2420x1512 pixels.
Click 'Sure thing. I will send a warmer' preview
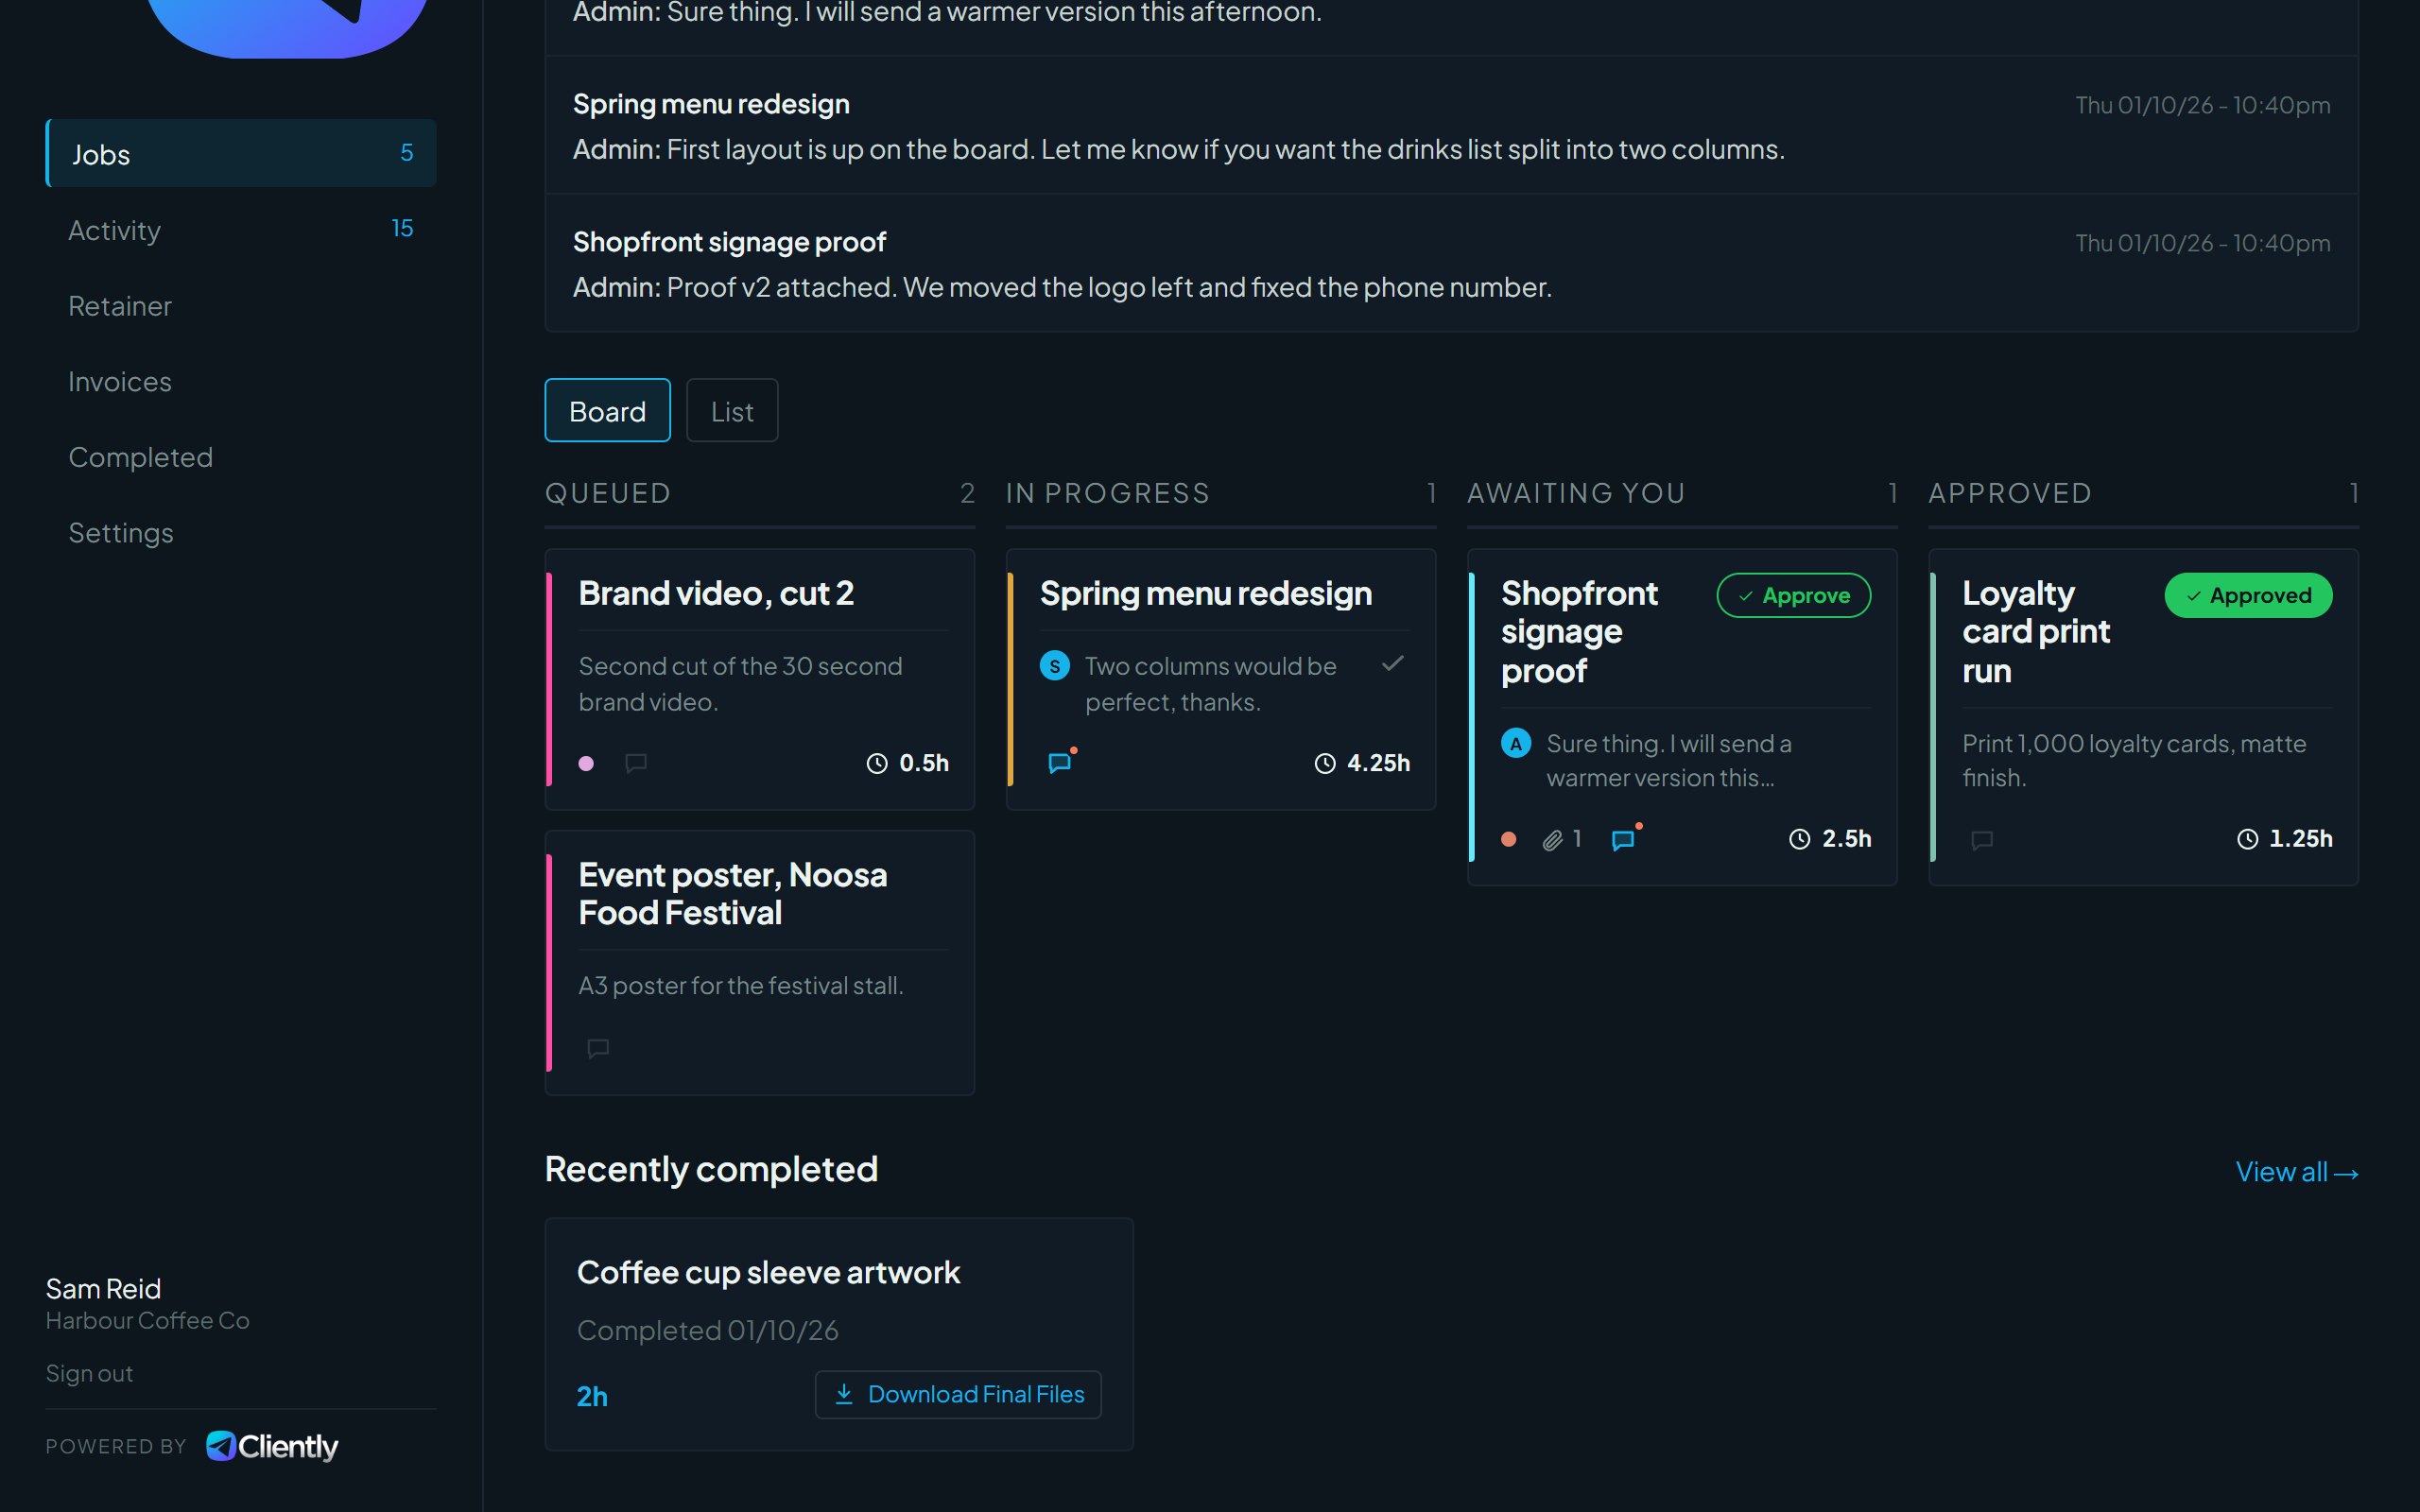click(x=1669, y=761)
